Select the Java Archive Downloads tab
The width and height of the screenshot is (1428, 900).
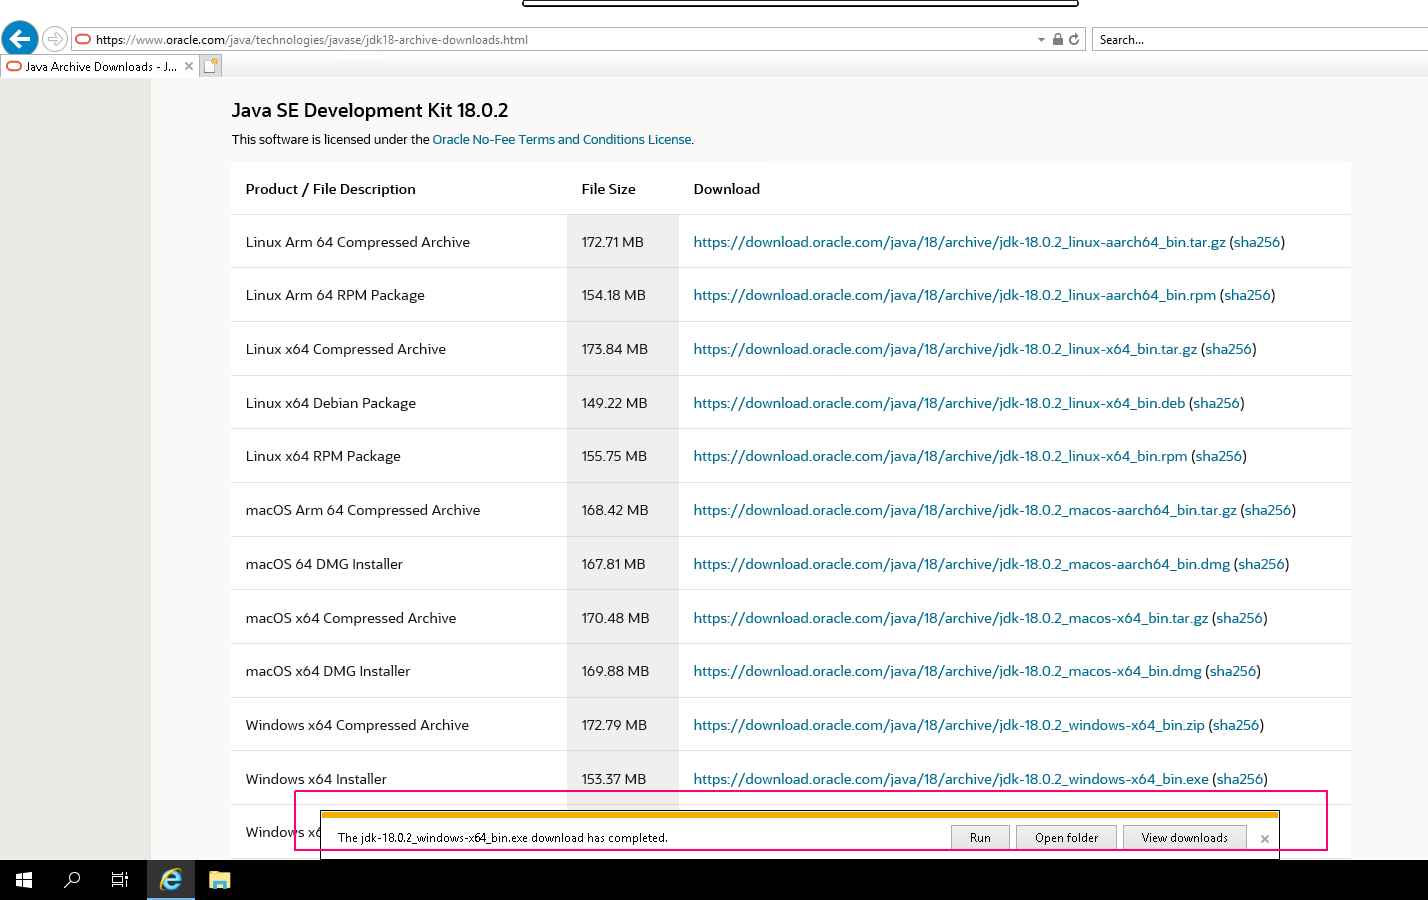click(100, 66)
